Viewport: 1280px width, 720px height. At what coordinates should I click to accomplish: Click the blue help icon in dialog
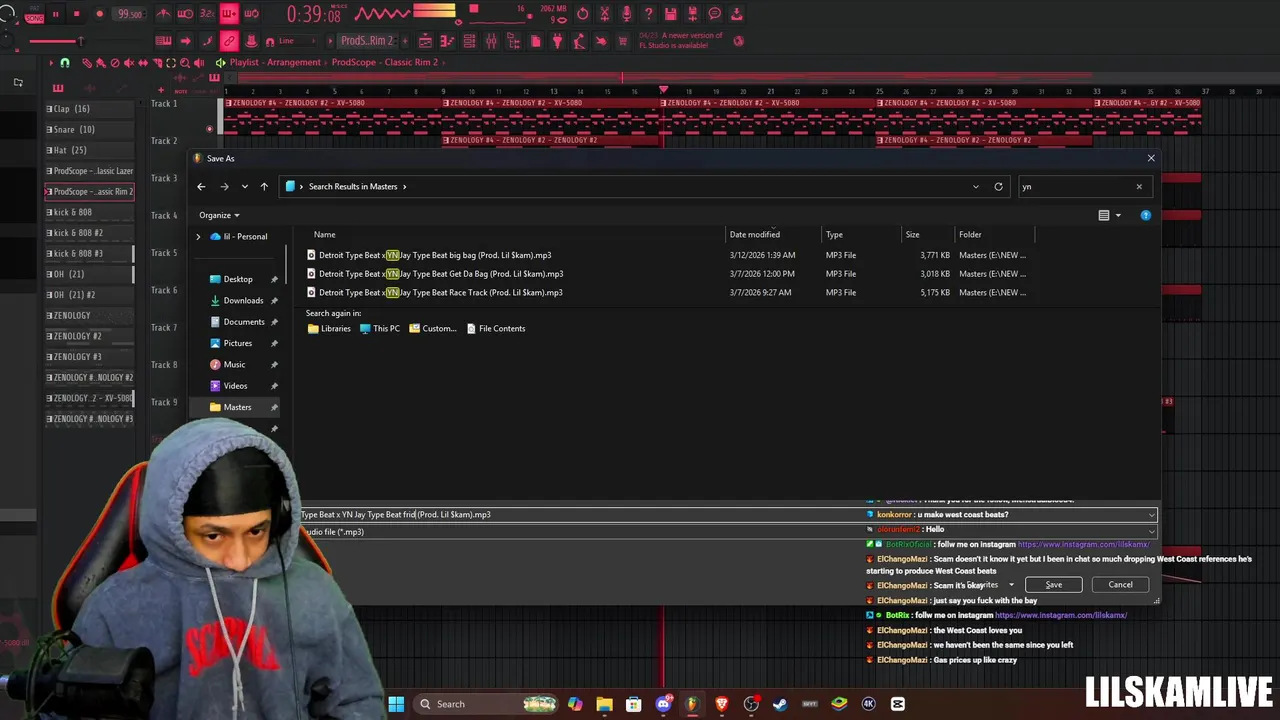click(x=1146, y=215)
